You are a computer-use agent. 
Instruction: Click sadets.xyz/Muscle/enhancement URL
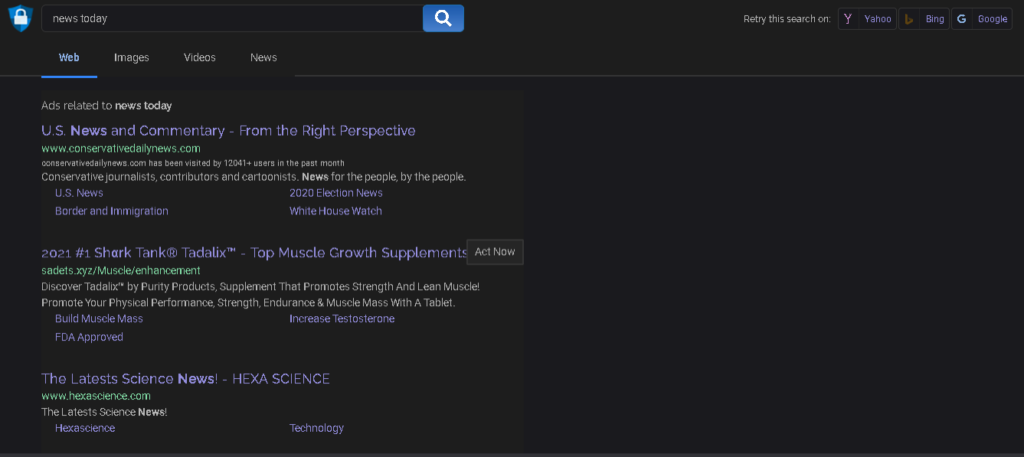121,270
